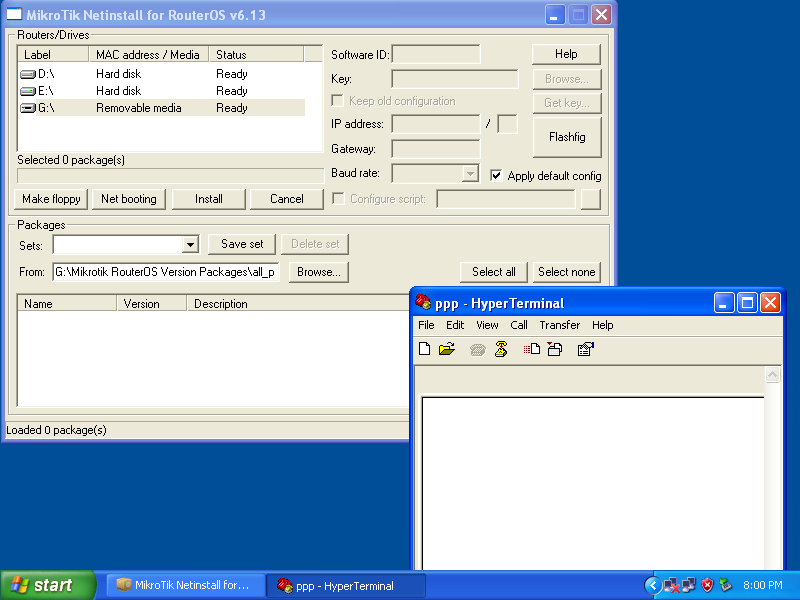Viewport: 800px width, 600px height.
Task: Click the Flashfig button
Action: (567, 137)
